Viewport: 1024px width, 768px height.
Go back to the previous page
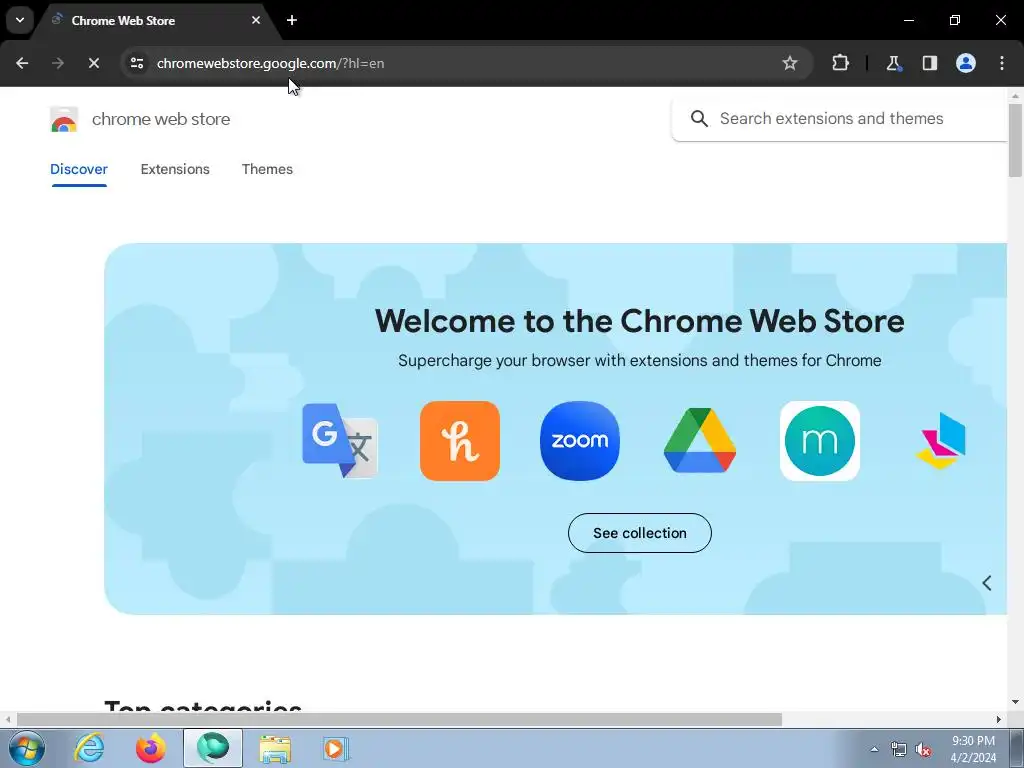click(22, 63)
